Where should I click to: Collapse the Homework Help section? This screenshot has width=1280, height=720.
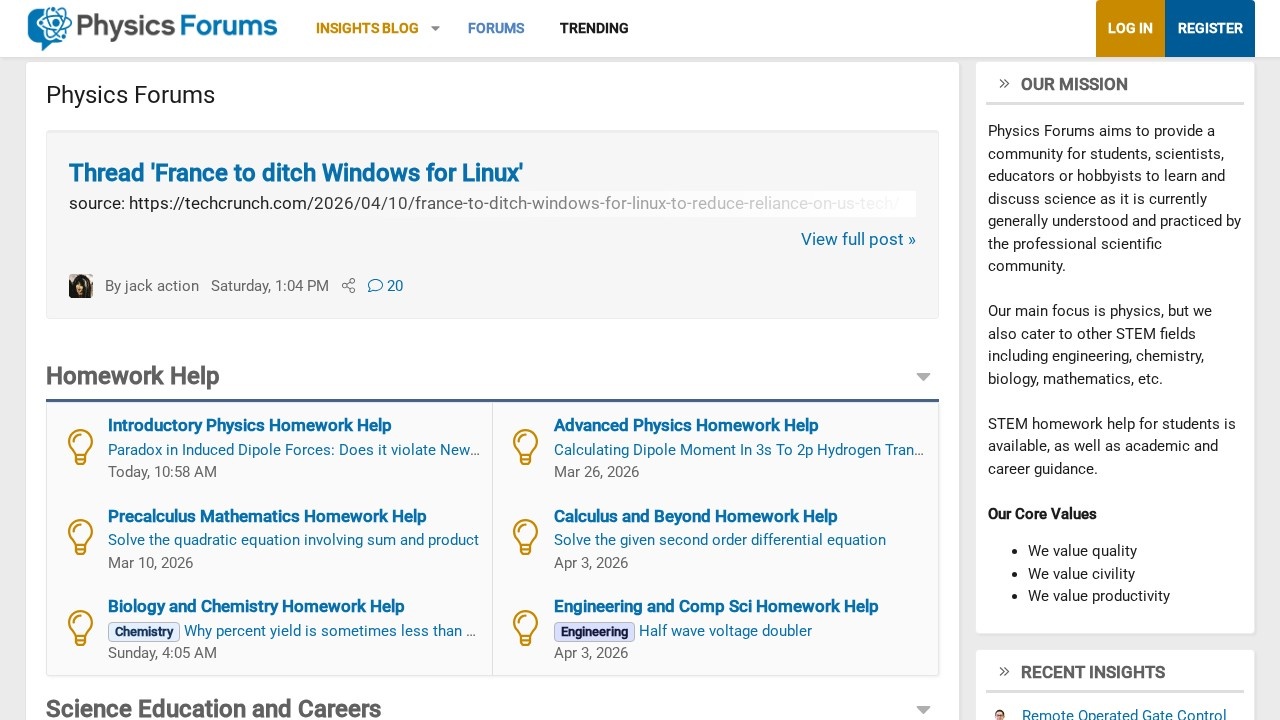[x=923, y=377]
